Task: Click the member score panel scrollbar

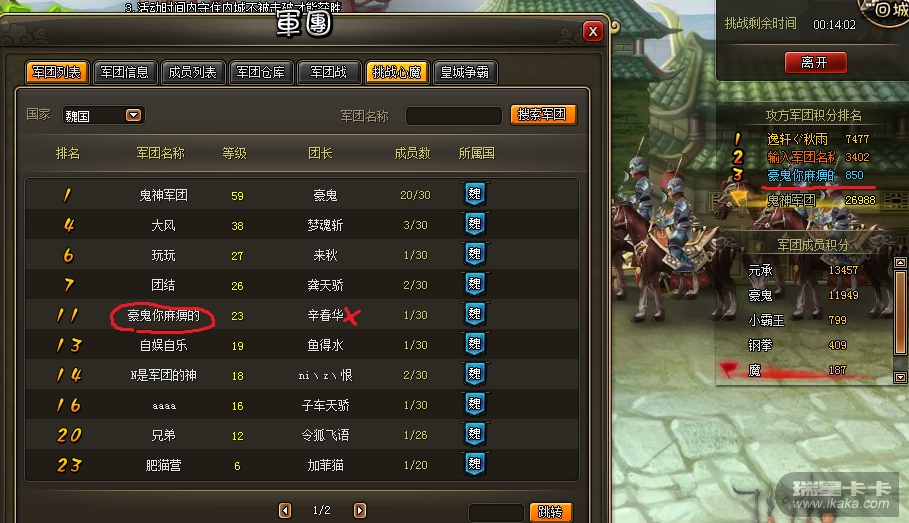Action: pos(900,313)
